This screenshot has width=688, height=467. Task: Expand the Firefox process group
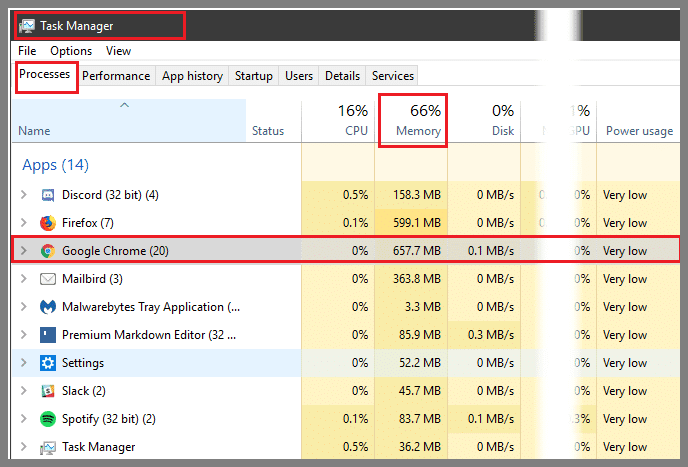(24, 223)
